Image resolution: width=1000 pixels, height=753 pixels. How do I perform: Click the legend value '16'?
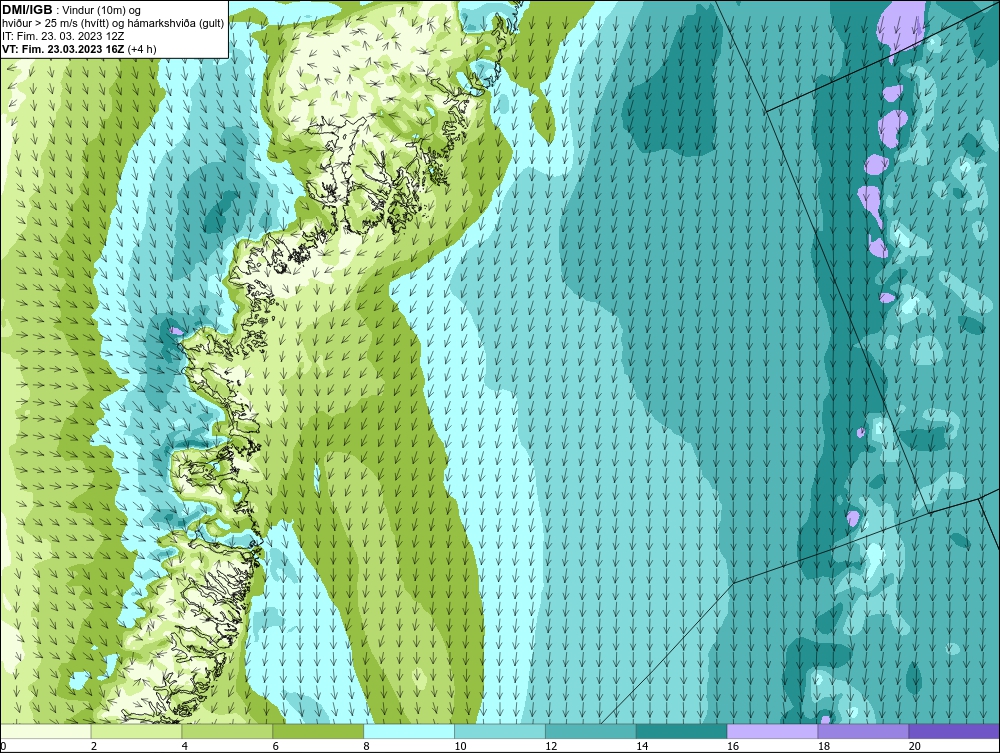[x=733, y=746]
